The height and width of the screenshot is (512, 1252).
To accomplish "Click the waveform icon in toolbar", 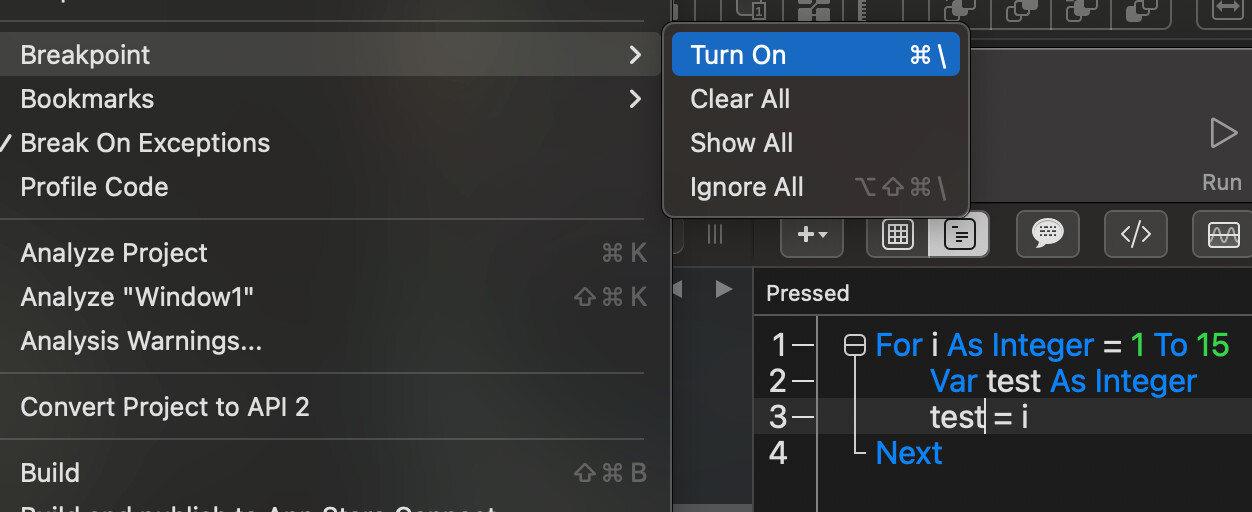I will (1223, 234).
